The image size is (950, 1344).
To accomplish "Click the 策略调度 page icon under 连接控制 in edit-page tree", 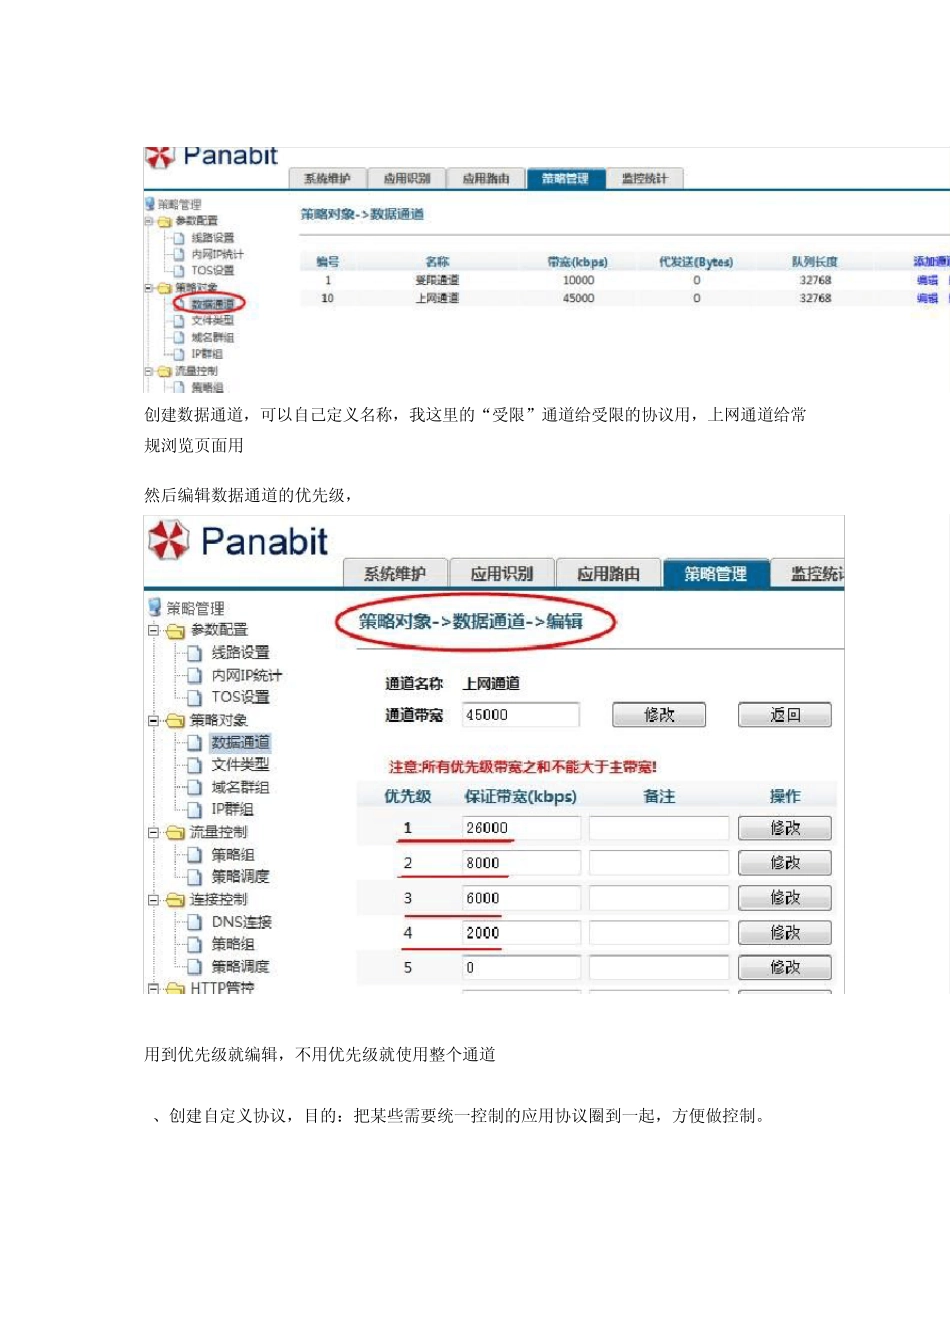I will 195,966.
